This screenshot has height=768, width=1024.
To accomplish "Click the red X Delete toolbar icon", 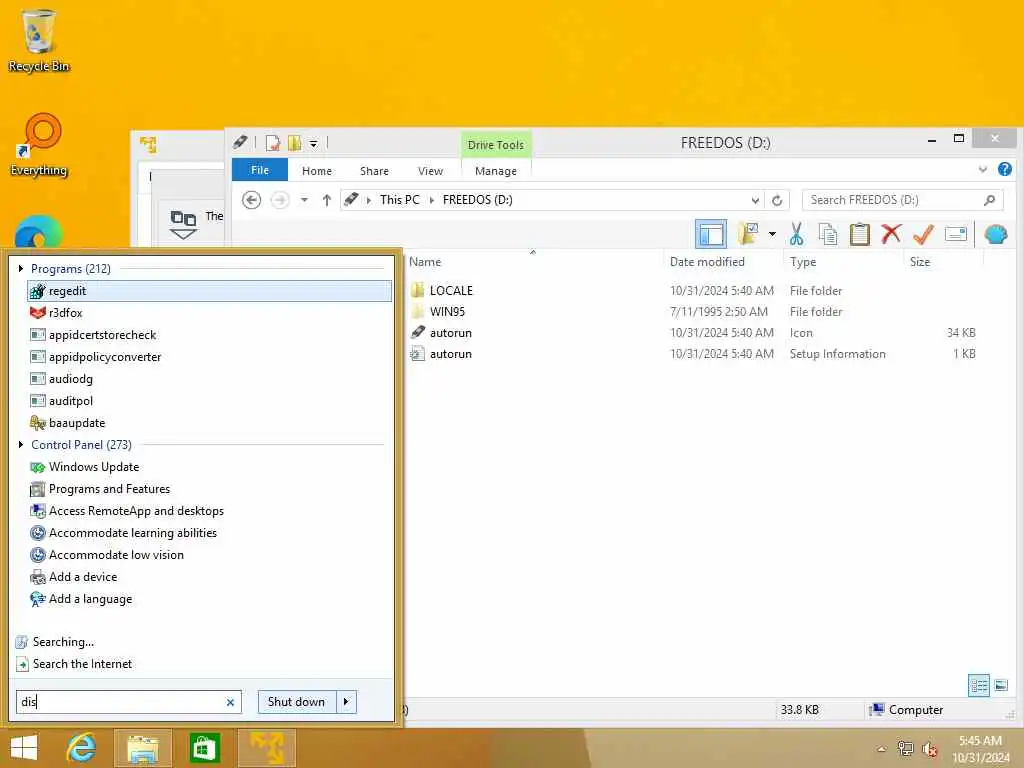I will pyautogui.click(x=891, y=233).
